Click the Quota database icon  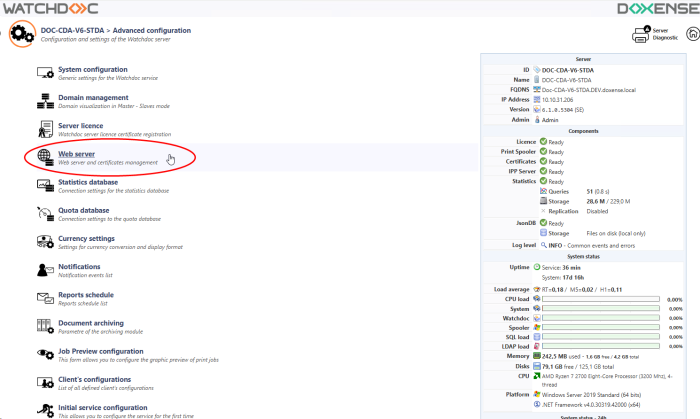click(x=44, y=214)
